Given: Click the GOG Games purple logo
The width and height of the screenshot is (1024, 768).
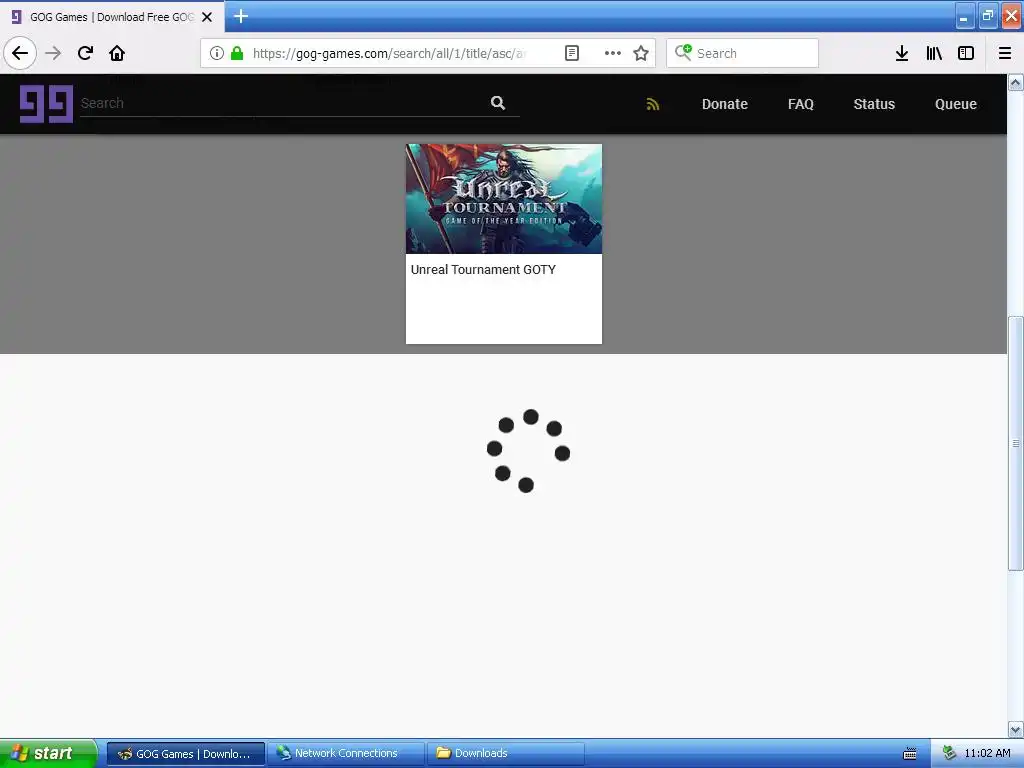Looking at the screenshot, I should (46, 104).
